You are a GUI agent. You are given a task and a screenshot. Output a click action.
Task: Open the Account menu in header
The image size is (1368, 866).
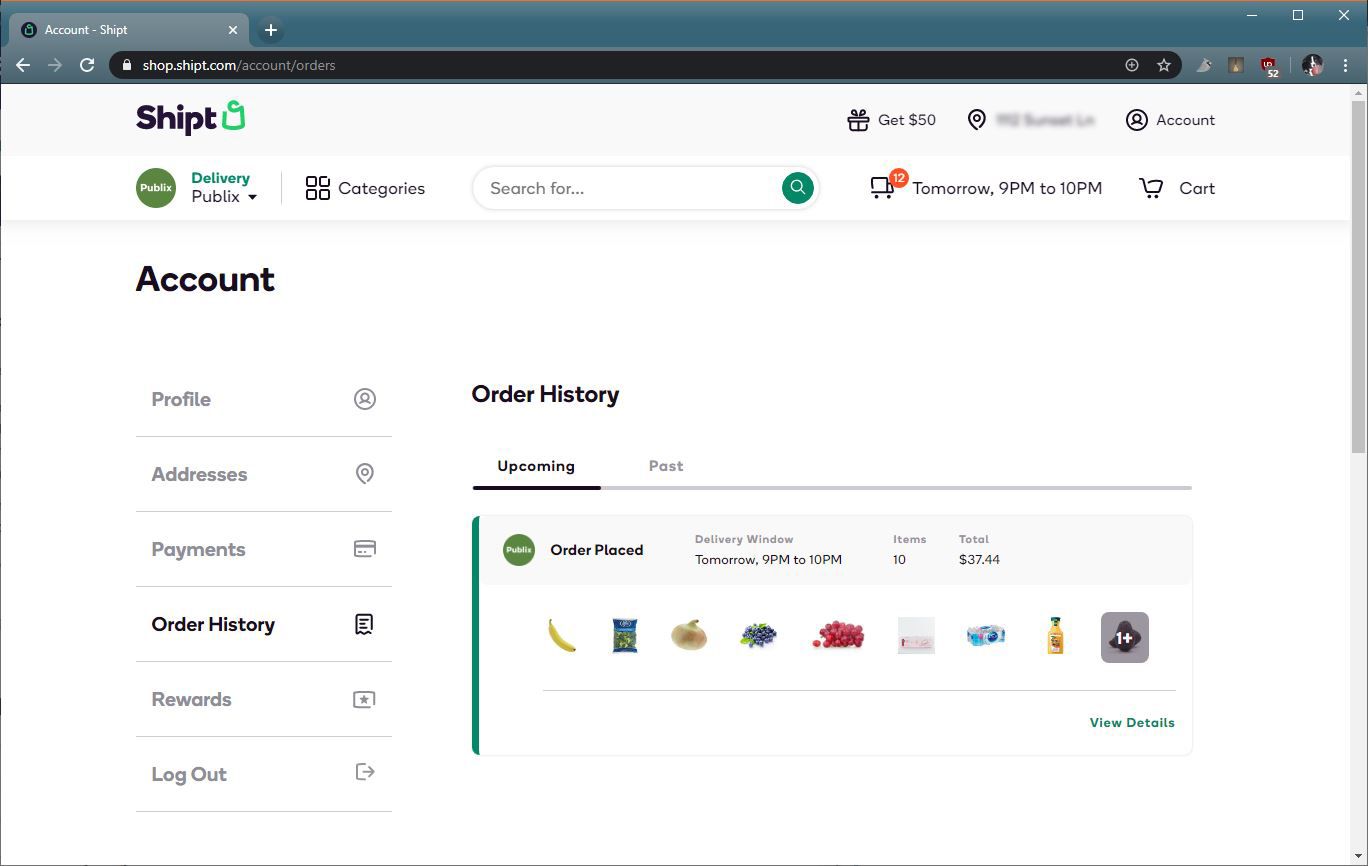tap(1170, 120)
